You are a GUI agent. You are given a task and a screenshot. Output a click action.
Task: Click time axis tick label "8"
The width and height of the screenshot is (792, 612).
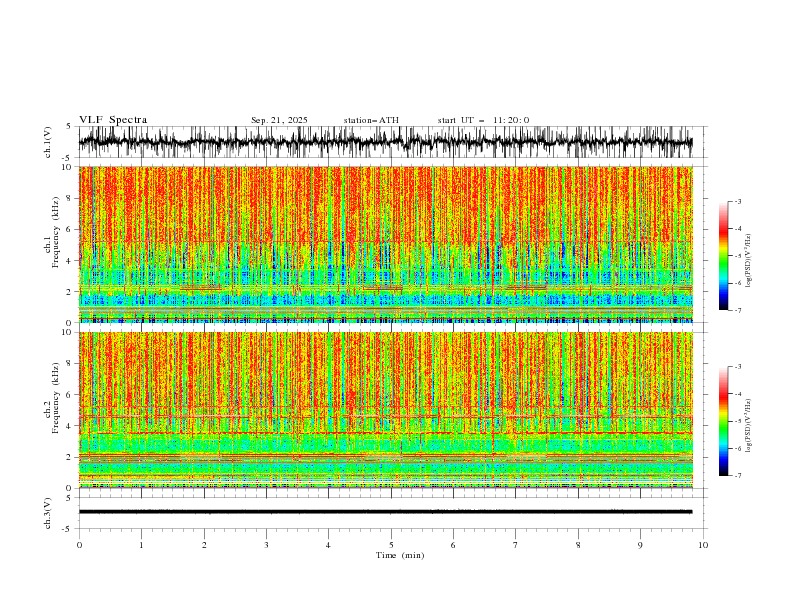click(x=578, y=545)
